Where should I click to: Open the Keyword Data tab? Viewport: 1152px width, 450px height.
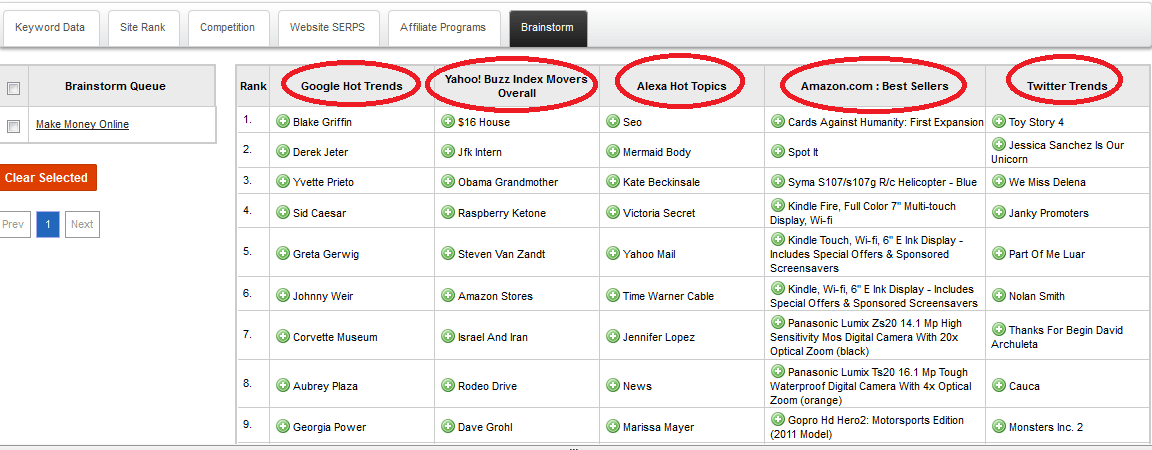tap(50, 27)
